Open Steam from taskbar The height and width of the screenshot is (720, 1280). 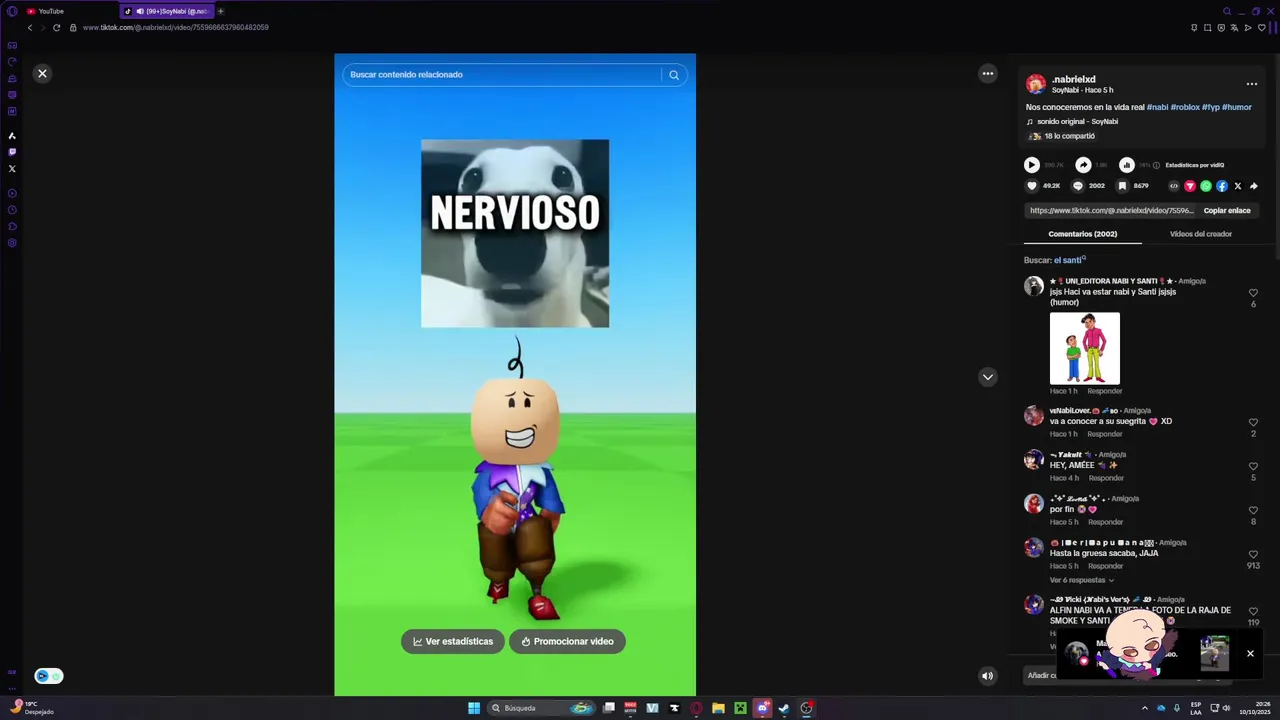pos(784,708)
